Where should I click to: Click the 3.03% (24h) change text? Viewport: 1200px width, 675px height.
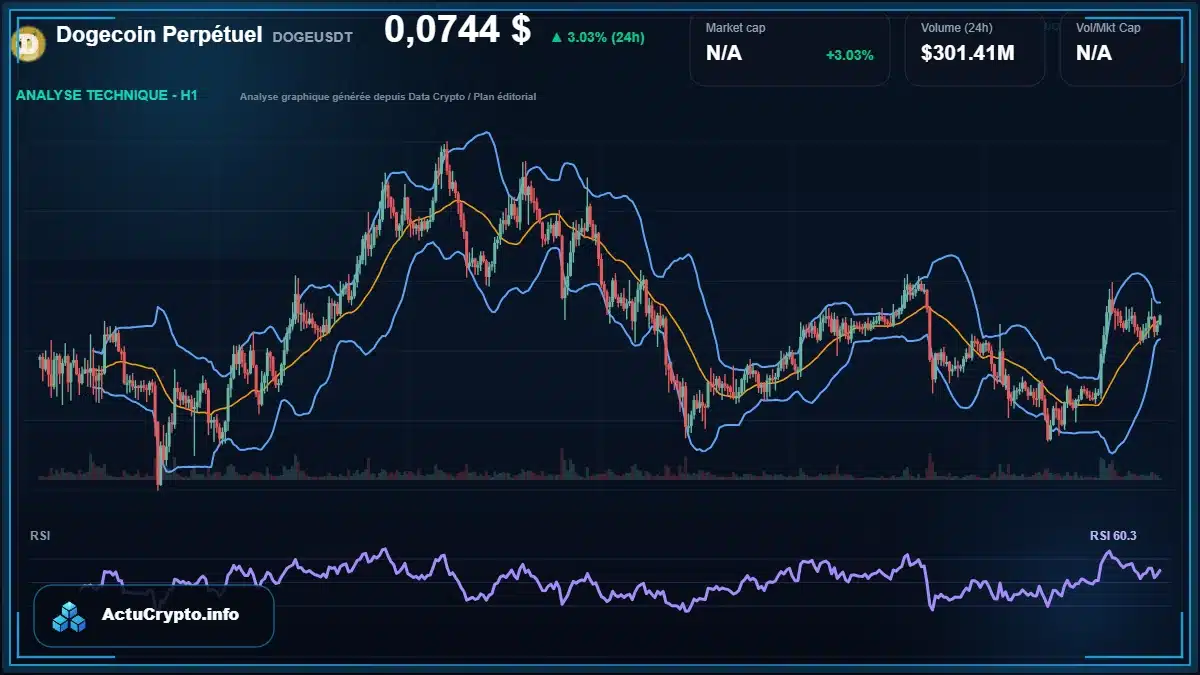[x=605, y=38]
